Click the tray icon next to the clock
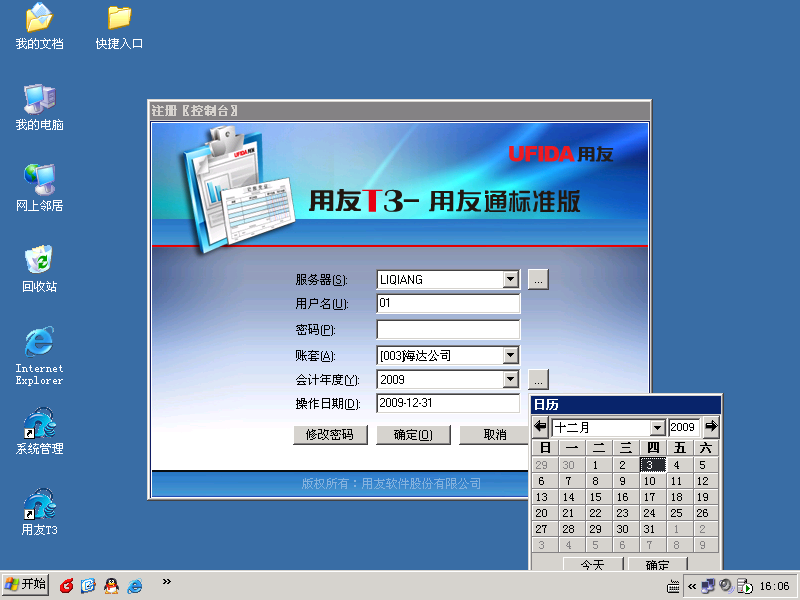 pos(744,586)
